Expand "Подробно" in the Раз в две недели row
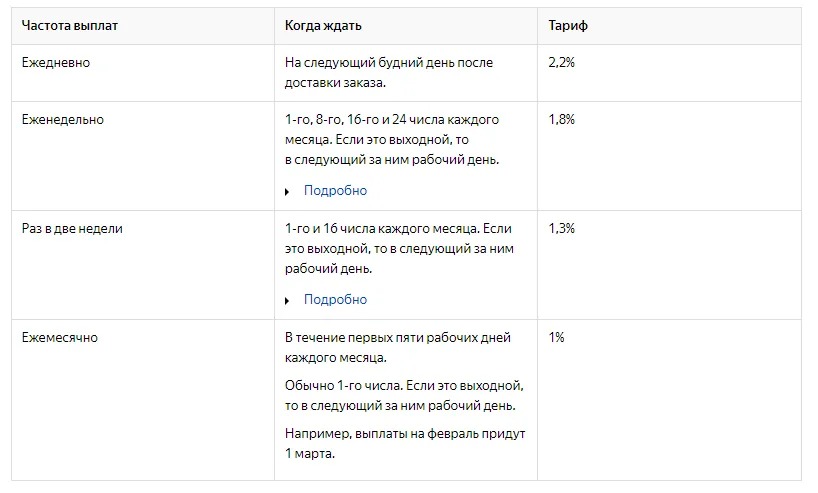The width and height of the screenshot is (818, 493). click(335, 300)
